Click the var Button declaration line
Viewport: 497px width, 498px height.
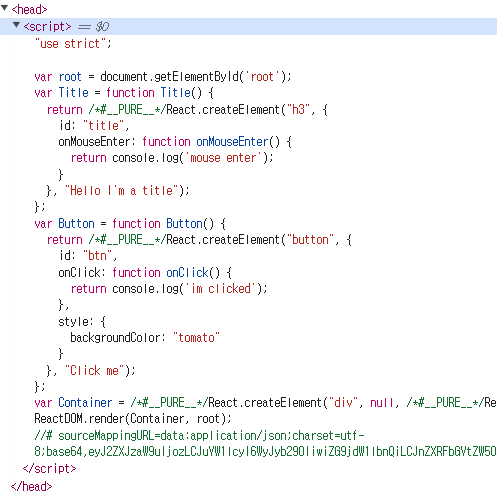tap(130, 224)
